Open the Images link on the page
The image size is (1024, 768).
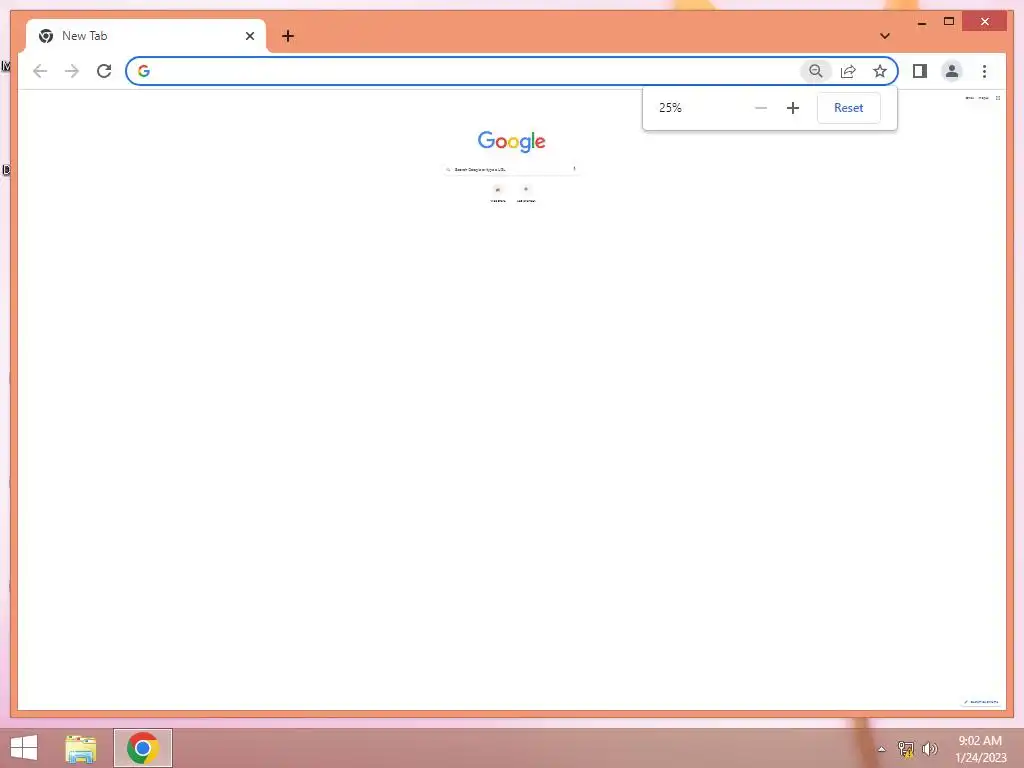point(984,98)
